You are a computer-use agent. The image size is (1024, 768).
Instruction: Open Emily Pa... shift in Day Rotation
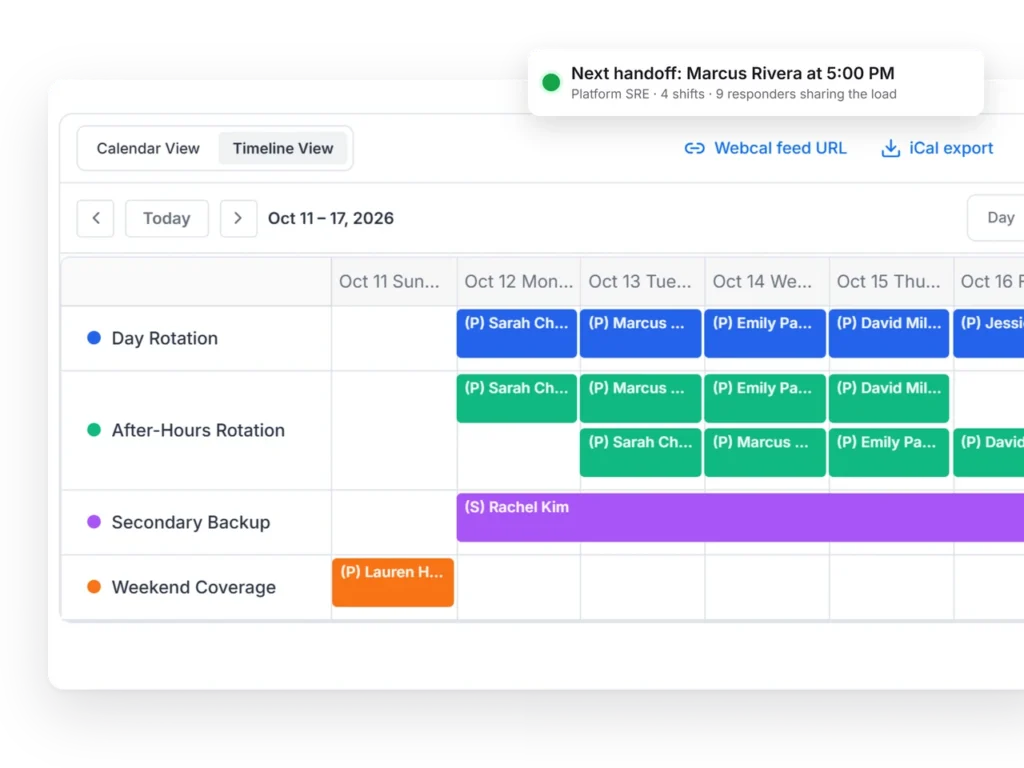point(765,333)
